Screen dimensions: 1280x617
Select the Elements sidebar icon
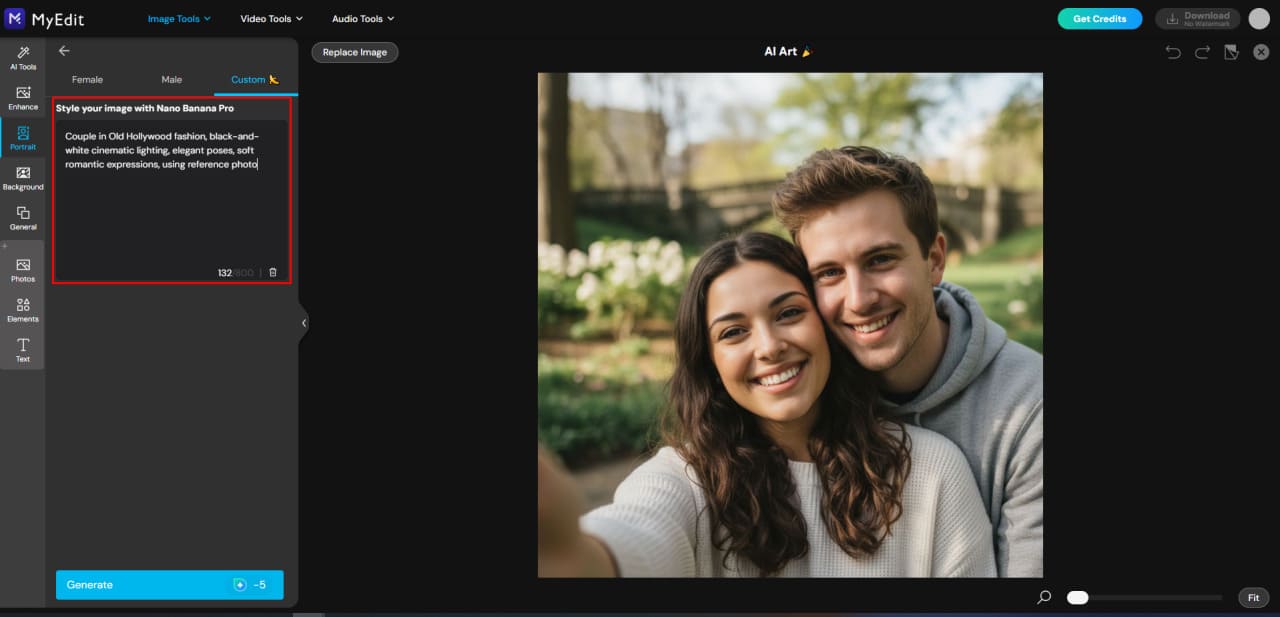click(x=22, y=310)
